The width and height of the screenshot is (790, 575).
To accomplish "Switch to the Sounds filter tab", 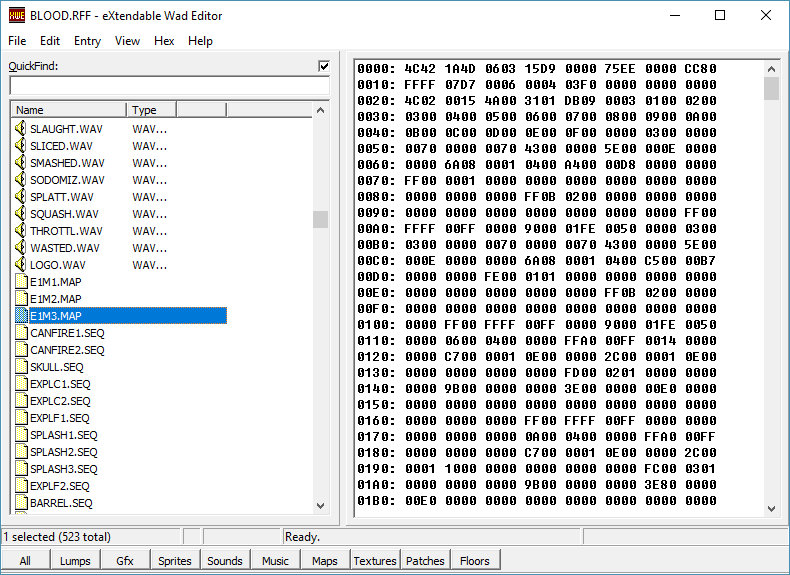I will tap(225, 561).
